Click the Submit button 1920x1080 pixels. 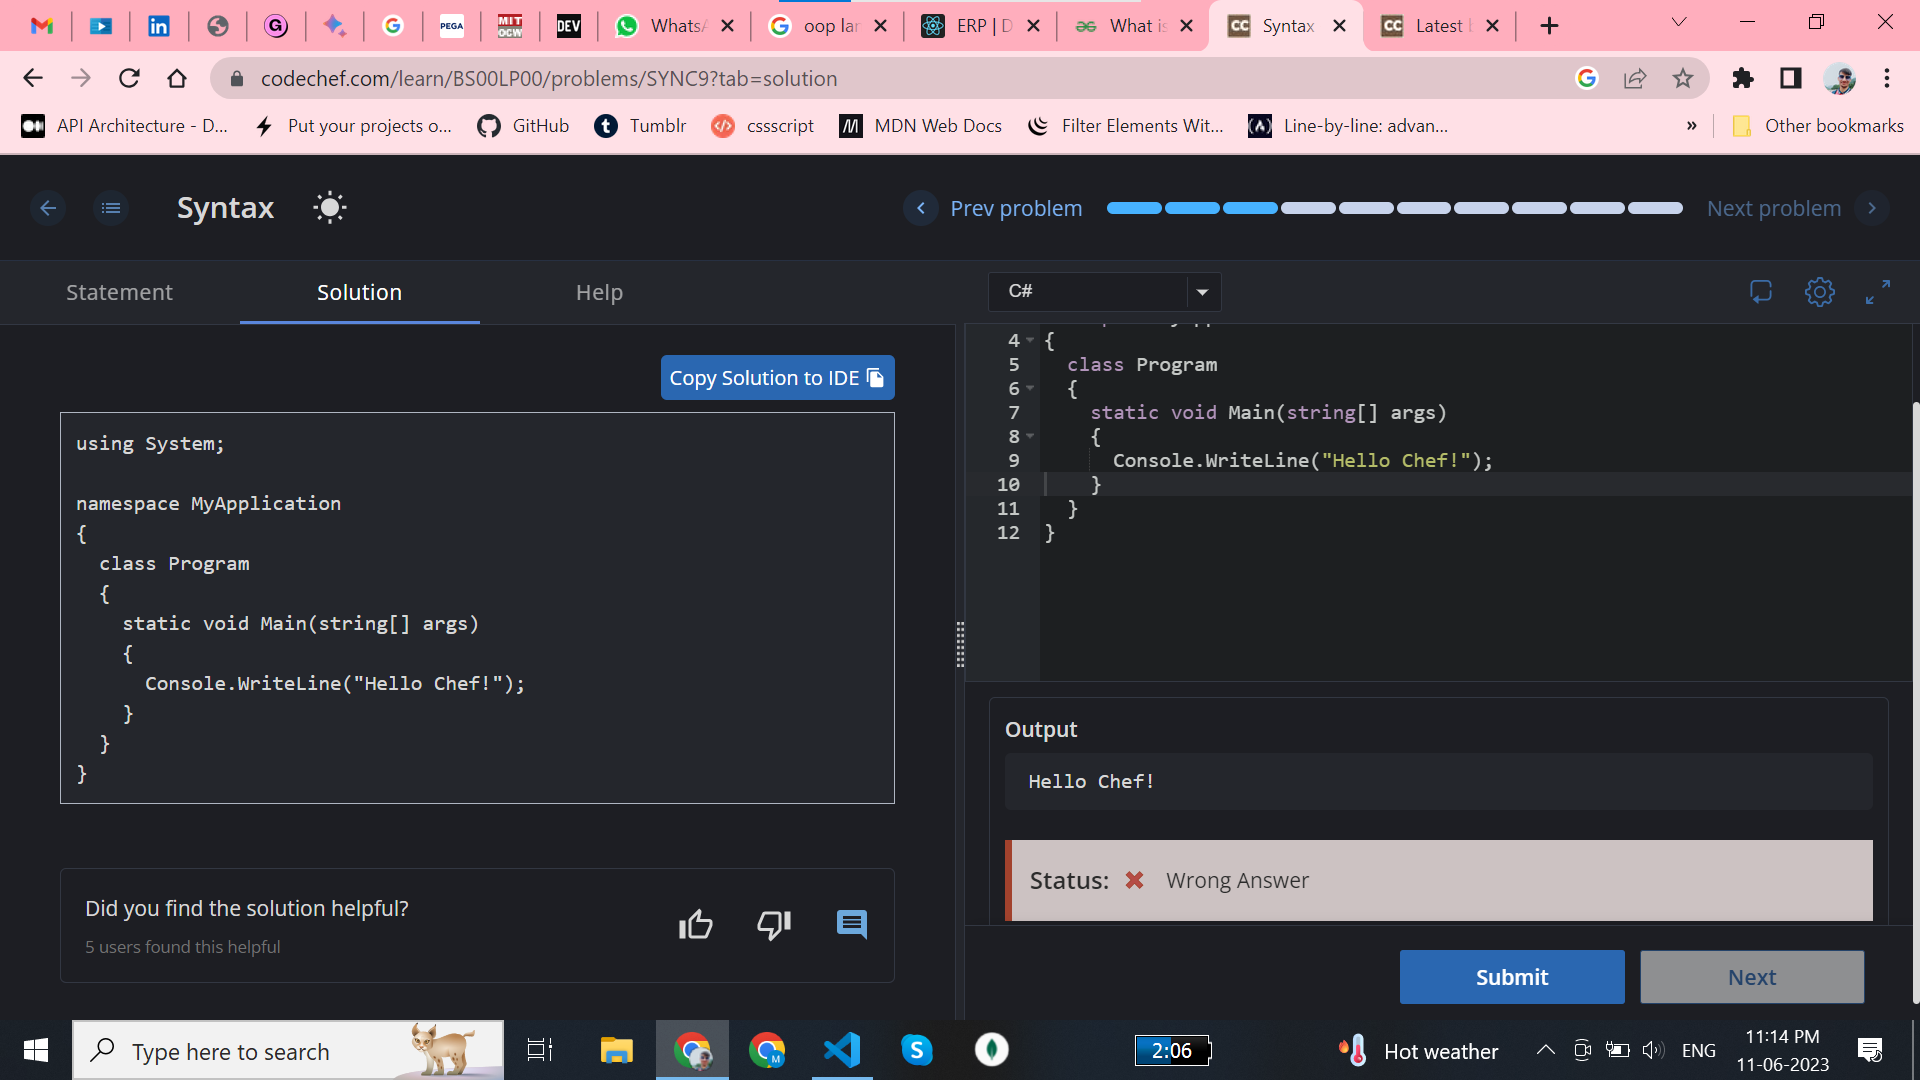pos(1511,977)
